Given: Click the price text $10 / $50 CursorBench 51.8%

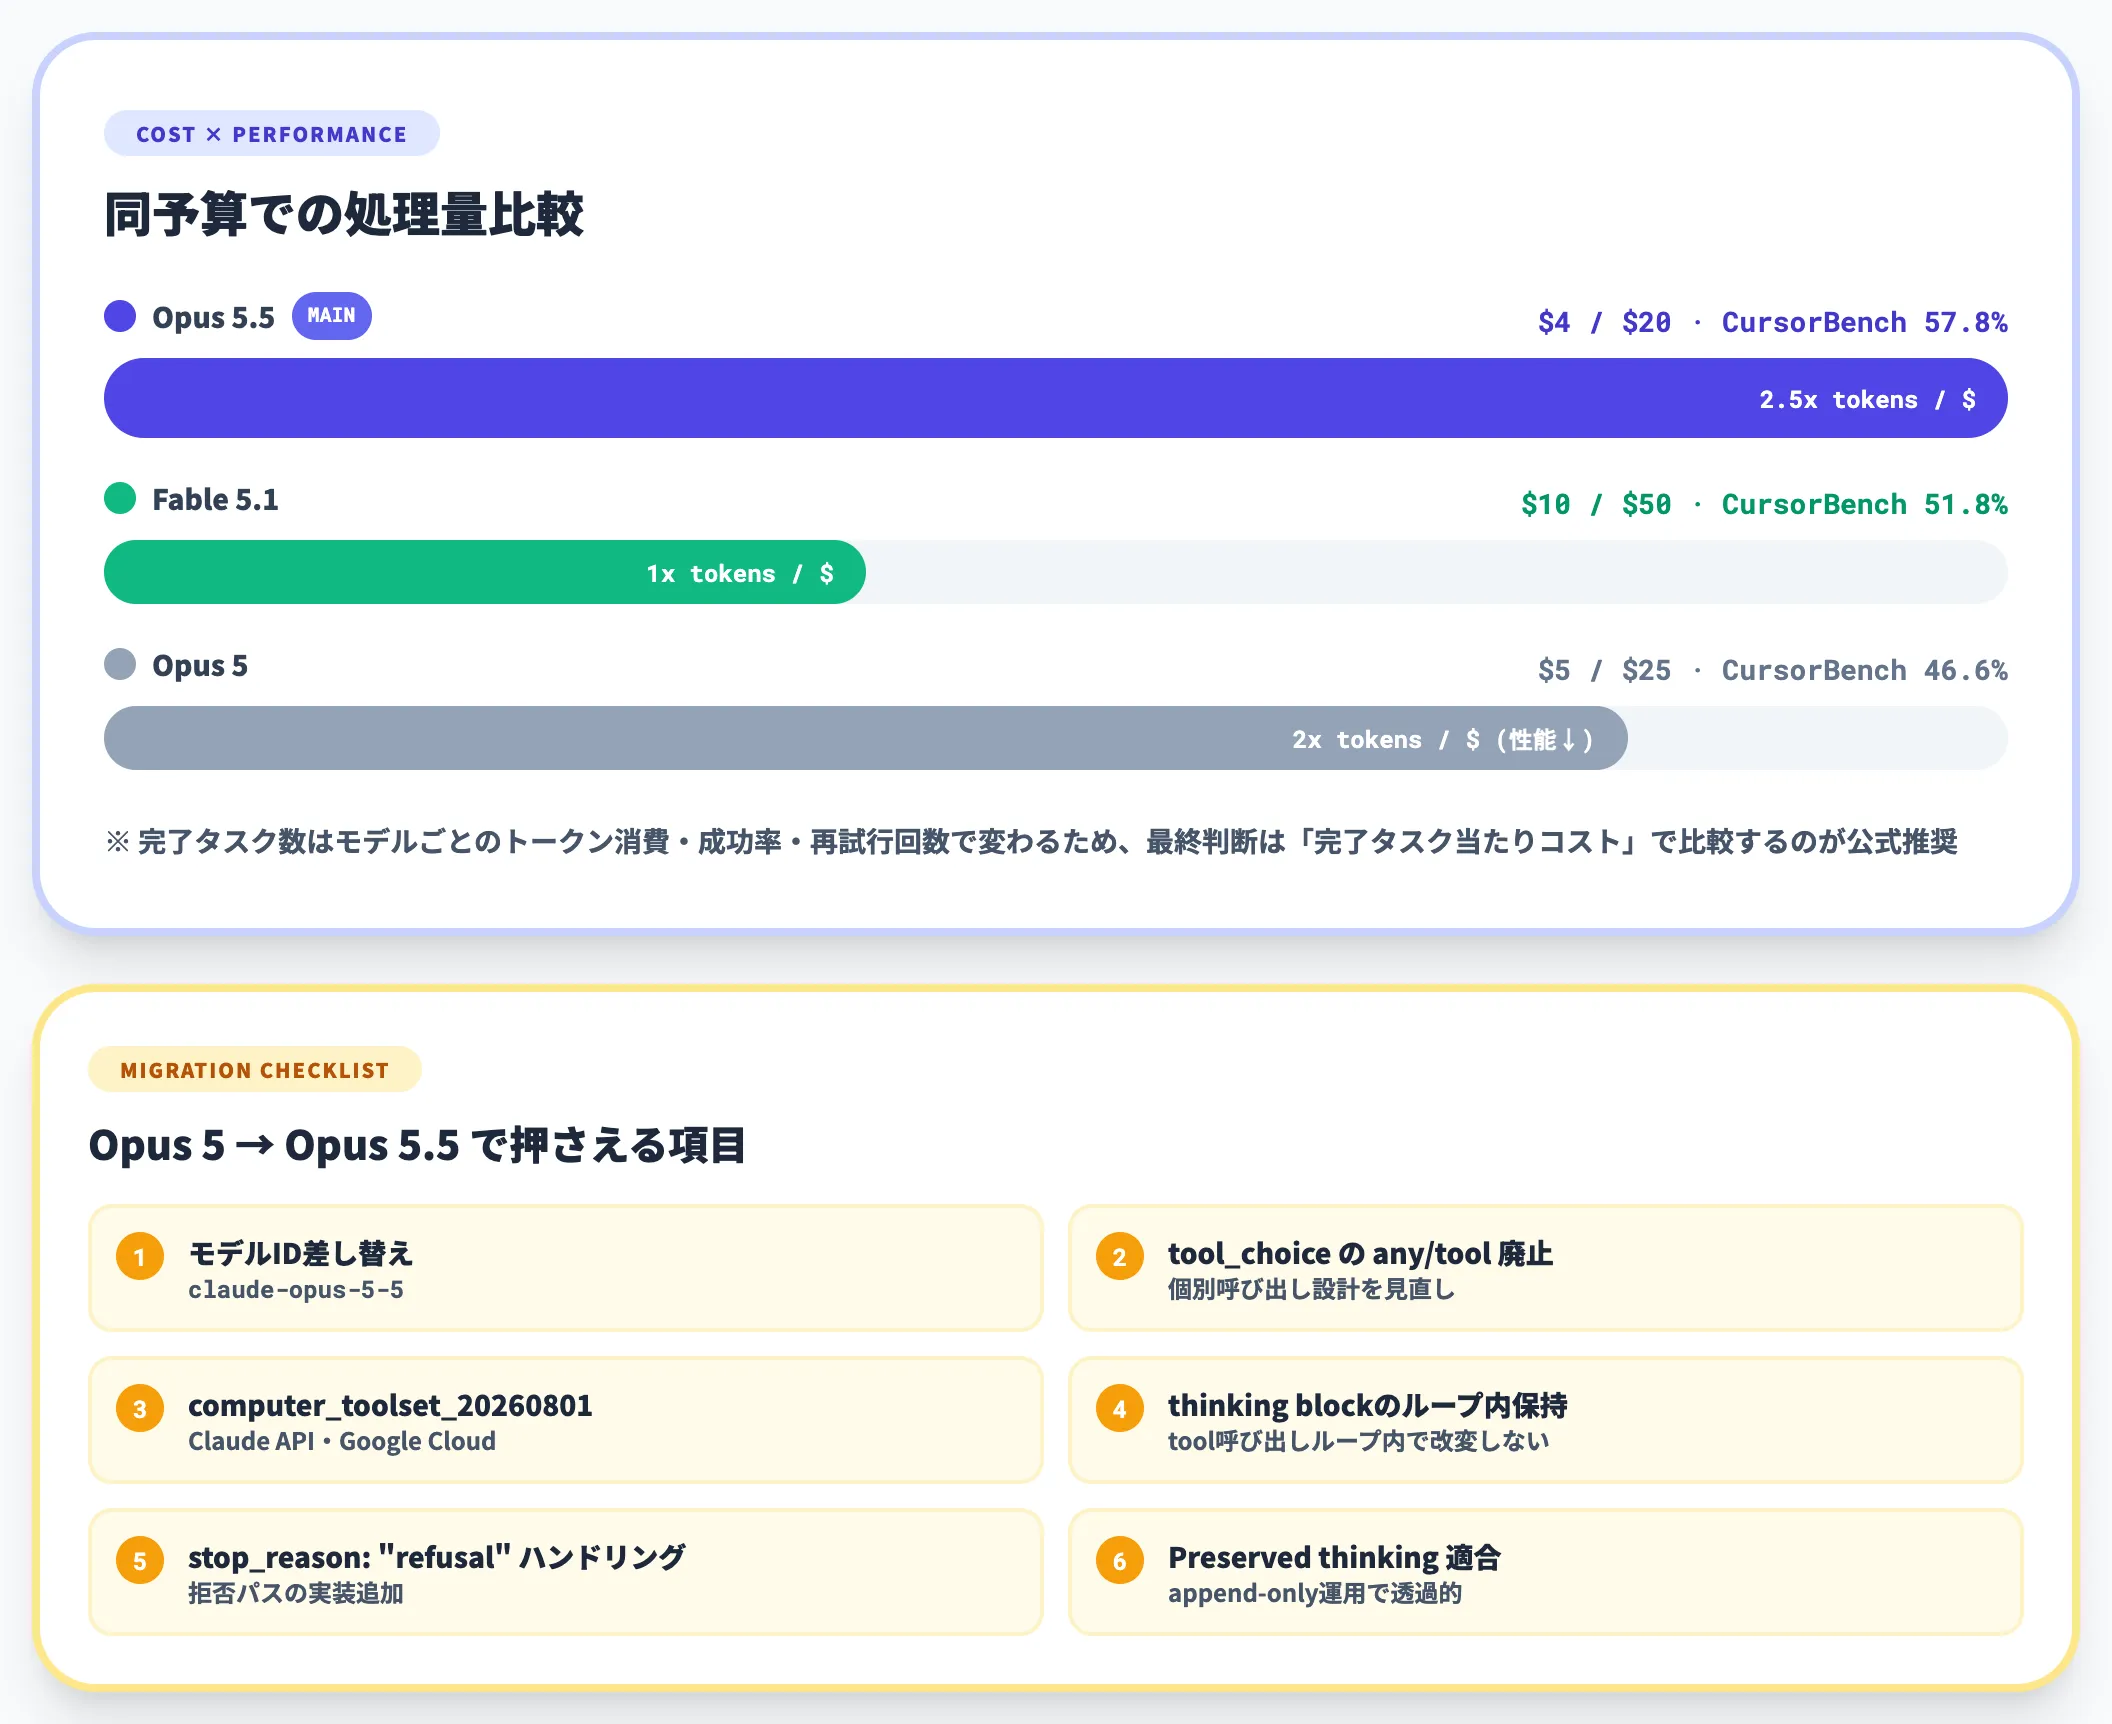Looking at the screenshot, I should (x=1764, y=504).
